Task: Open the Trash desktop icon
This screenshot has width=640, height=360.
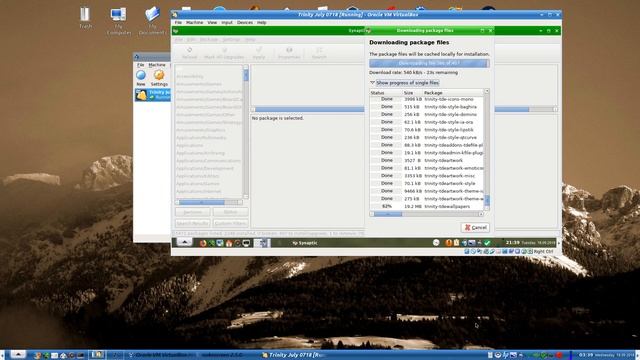Action: [x=85, y=17]
